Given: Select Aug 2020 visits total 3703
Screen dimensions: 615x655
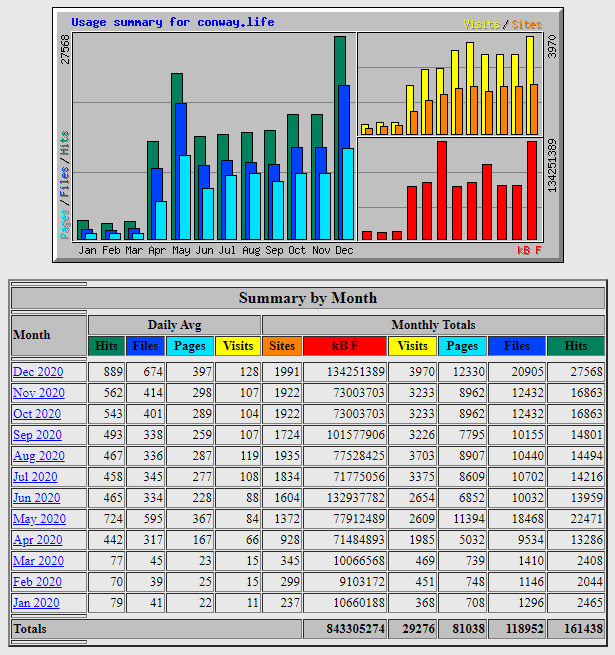Looking at the screenshot, I should pos(422,456).
